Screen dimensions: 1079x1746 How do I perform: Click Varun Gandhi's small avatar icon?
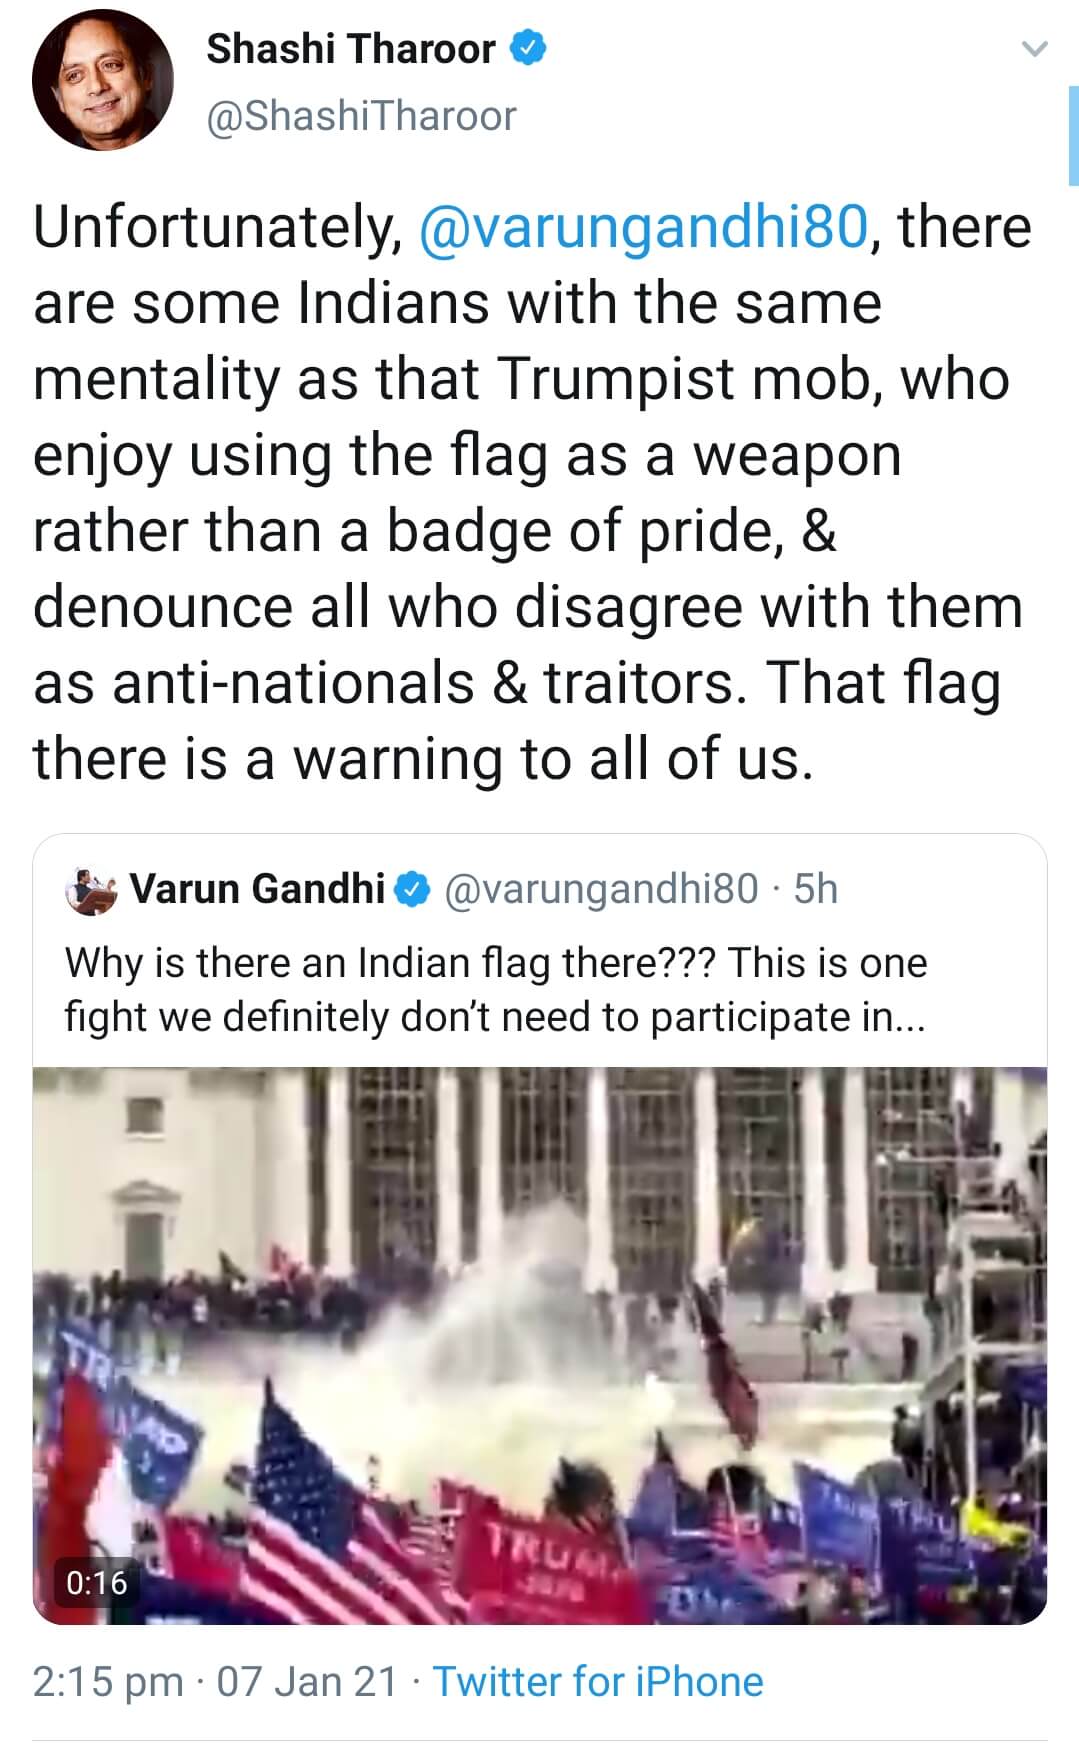click(92, 889)
